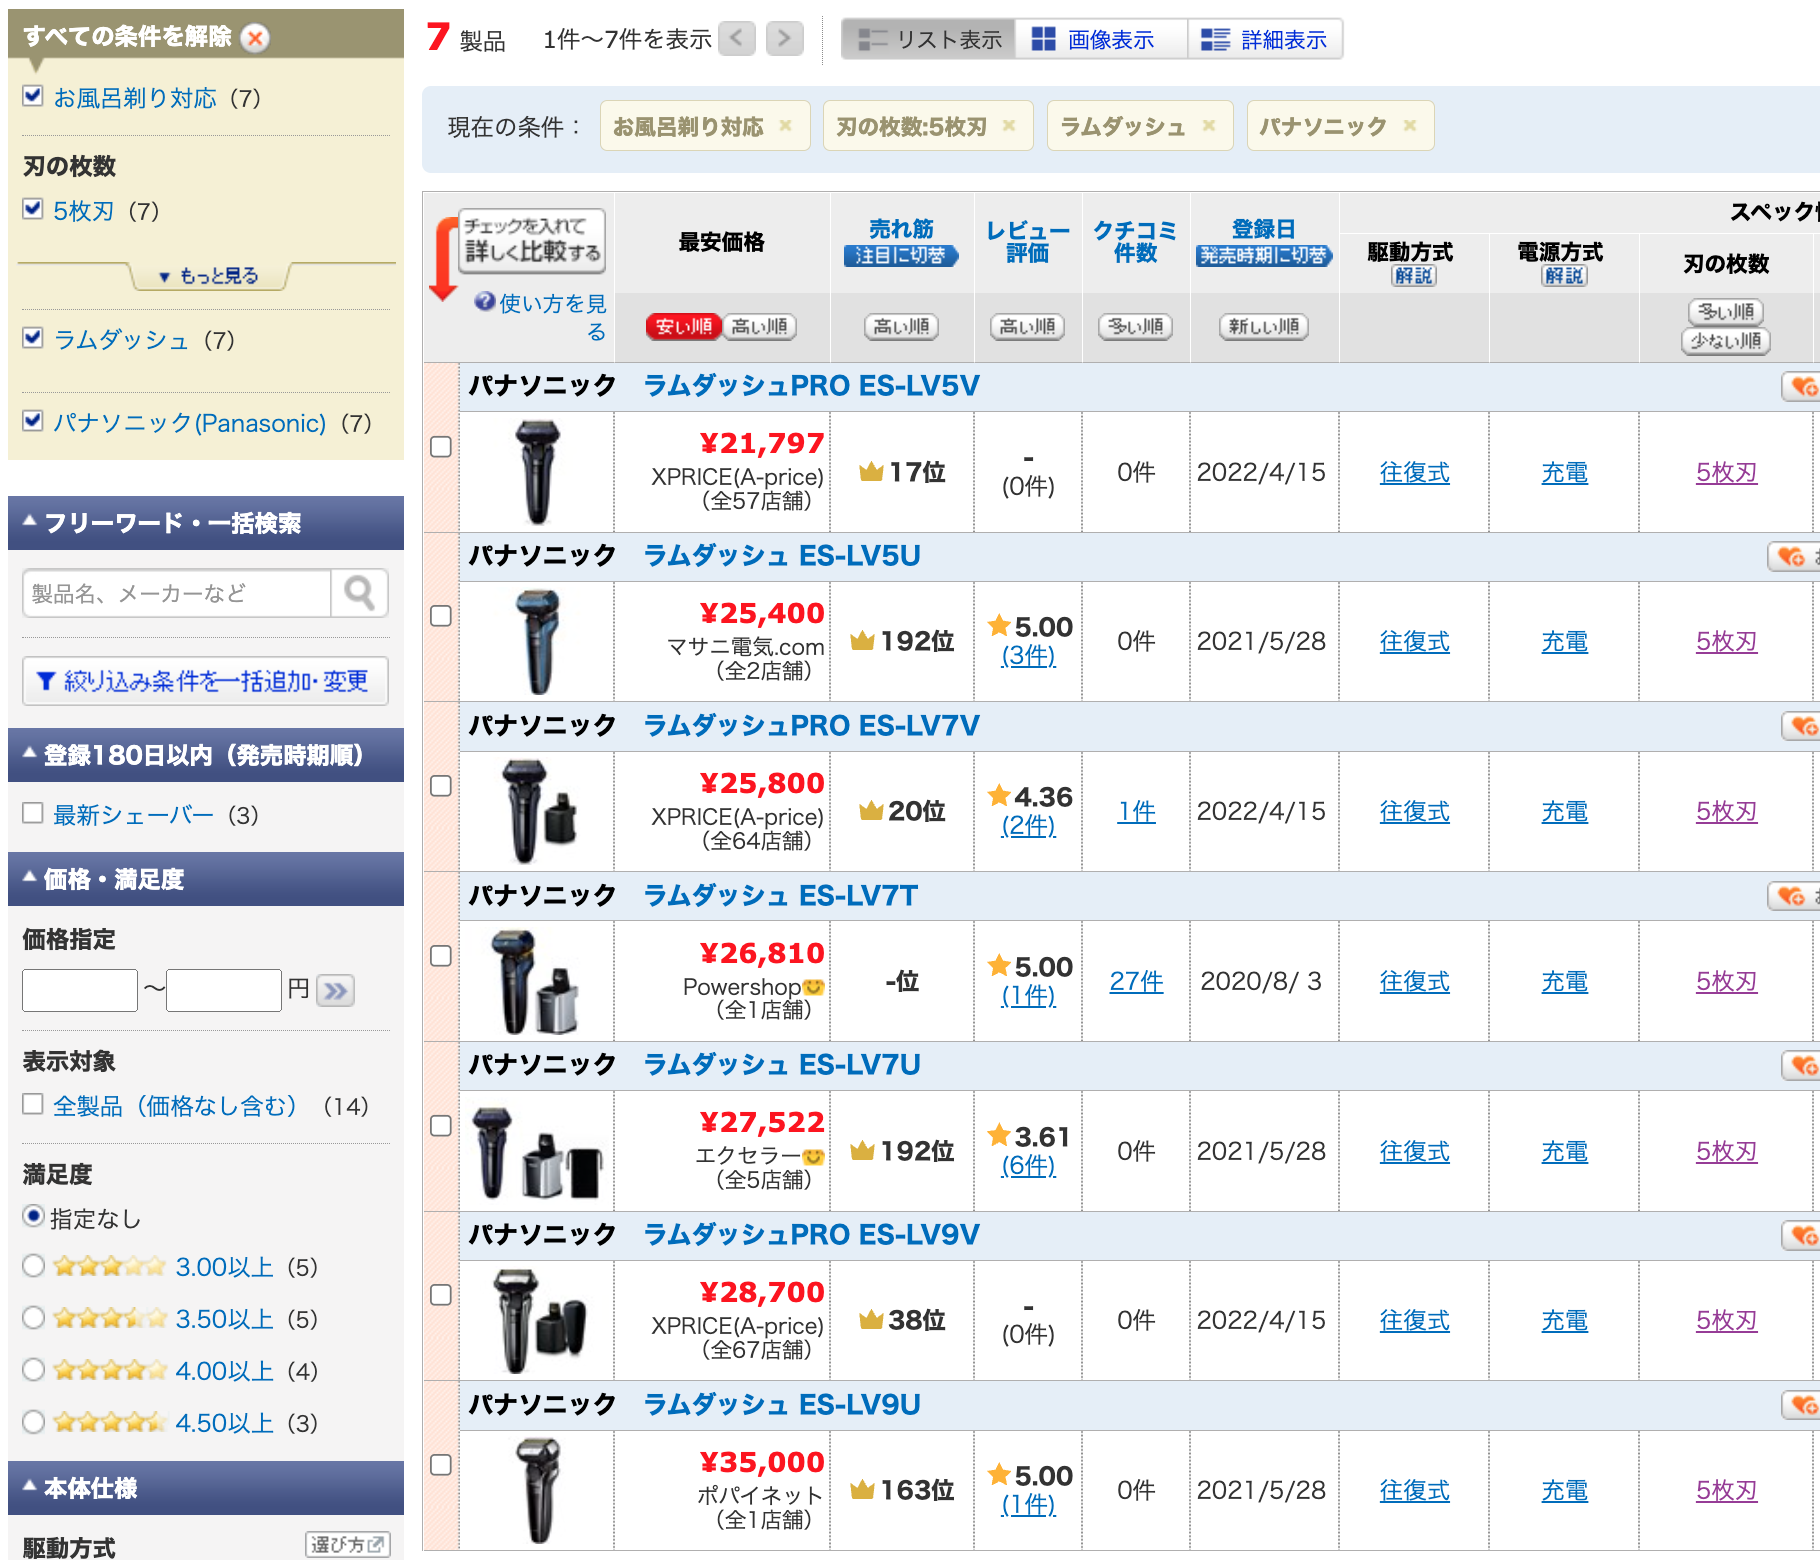Image resolution: width=1820 pixels, height=1560 pixels.
Task: Remove the 刃の枚数:5枚刃 filter chip
Action: pyautogui.click(x=1009, y=126)
